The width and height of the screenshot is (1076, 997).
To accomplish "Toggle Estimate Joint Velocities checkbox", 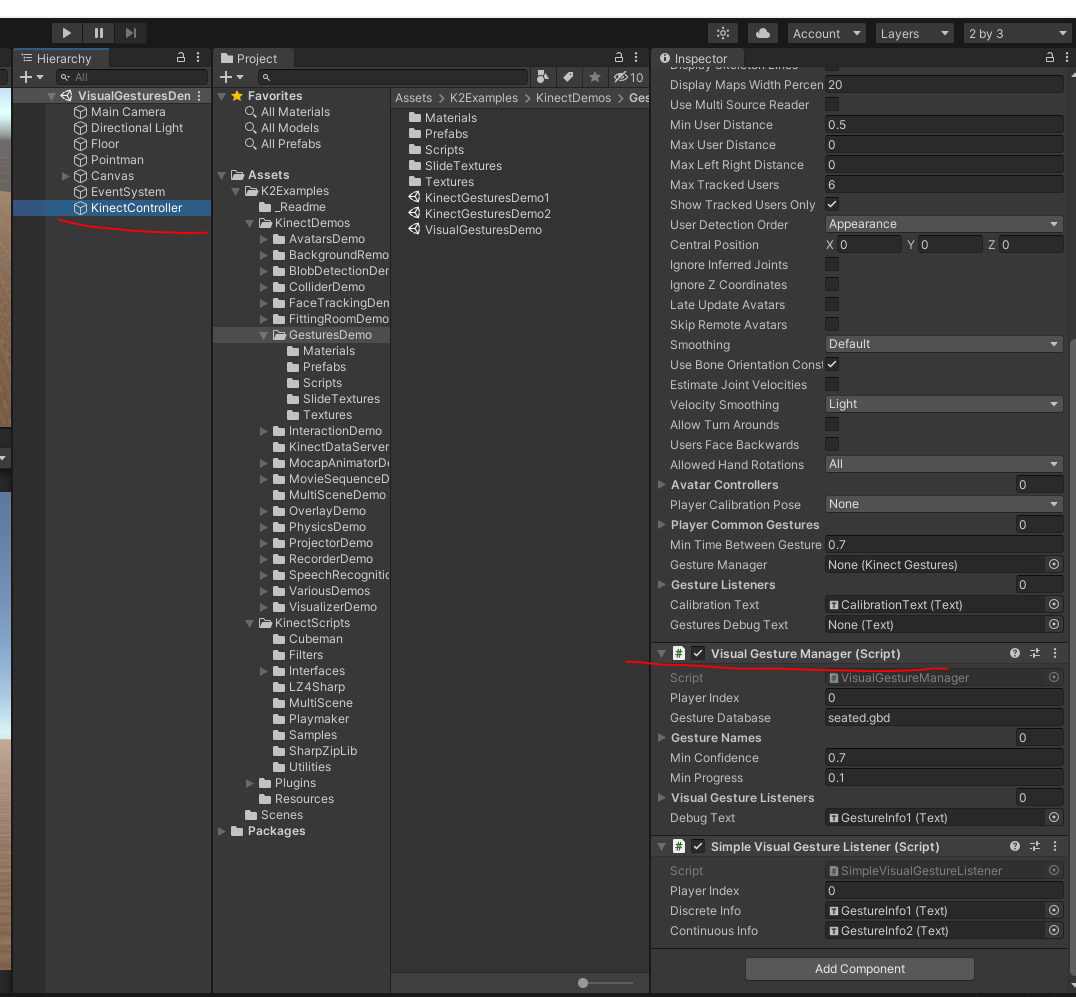I will (x=832, y=384).
